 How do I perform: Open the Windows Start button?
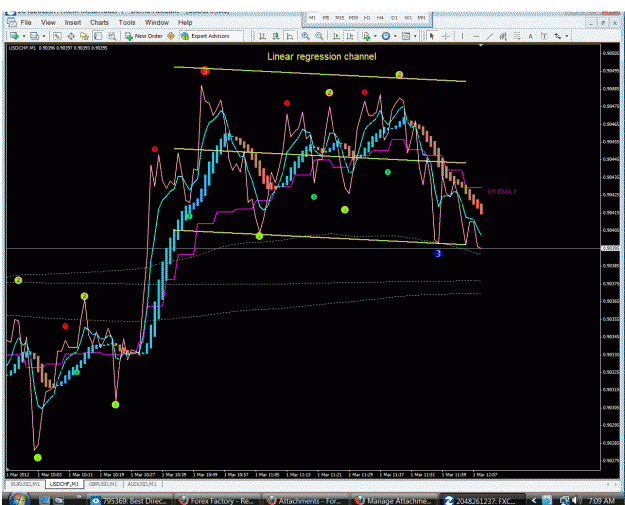point(18,499)
